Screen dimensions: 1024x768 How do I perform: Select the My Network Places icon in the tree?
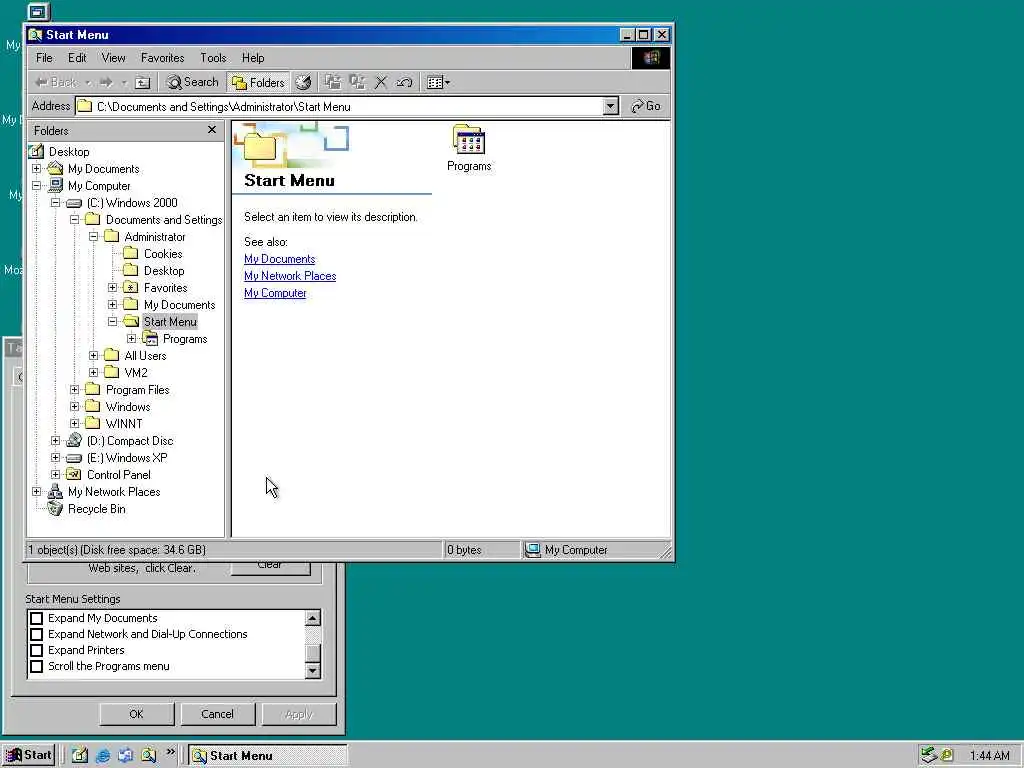click(x=56, y=492)
